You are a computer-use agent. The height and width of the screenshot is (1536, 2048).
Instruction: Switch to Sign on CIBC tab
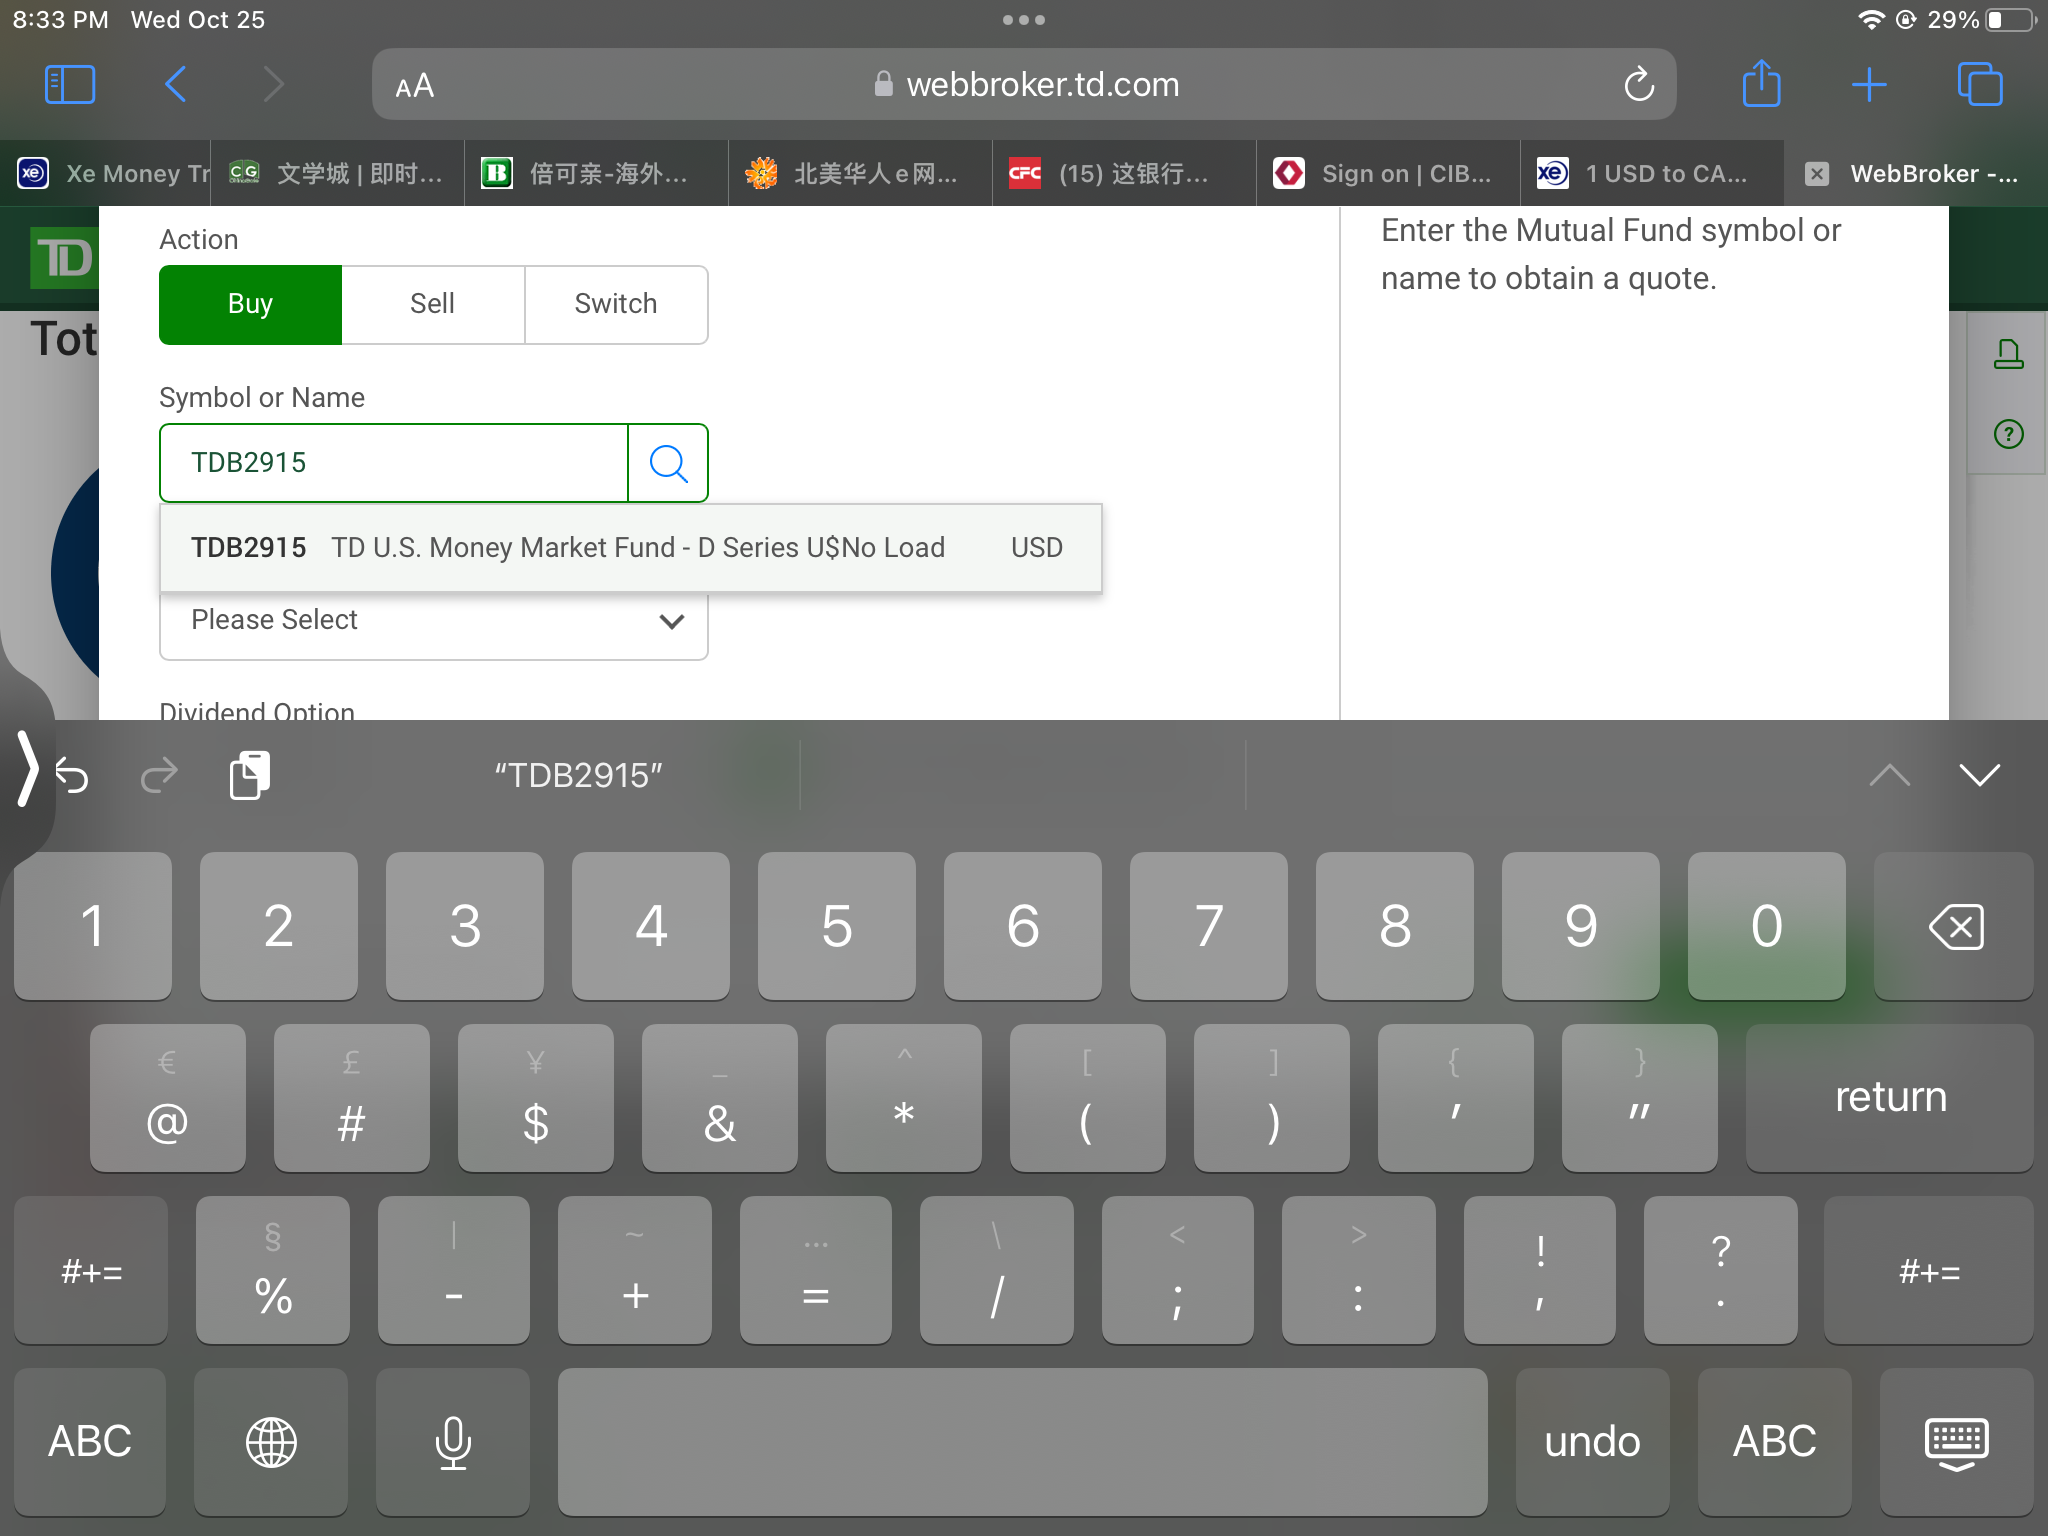(1389, 173)
